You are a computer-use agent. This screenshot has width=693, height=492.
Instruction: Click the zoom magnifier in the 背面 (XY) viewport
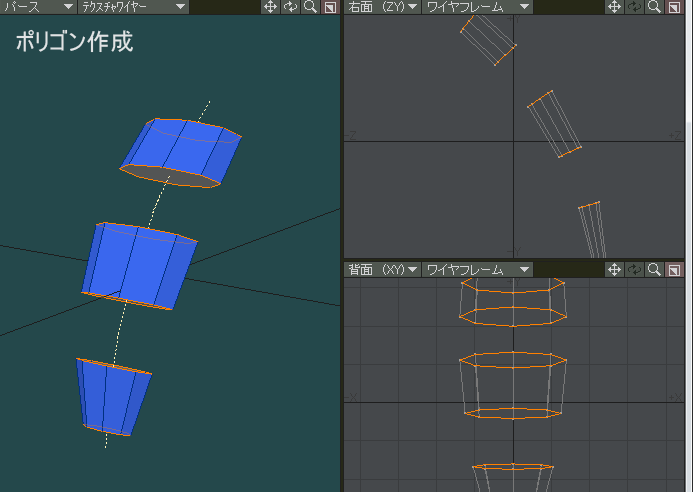[x=654, y=269]
